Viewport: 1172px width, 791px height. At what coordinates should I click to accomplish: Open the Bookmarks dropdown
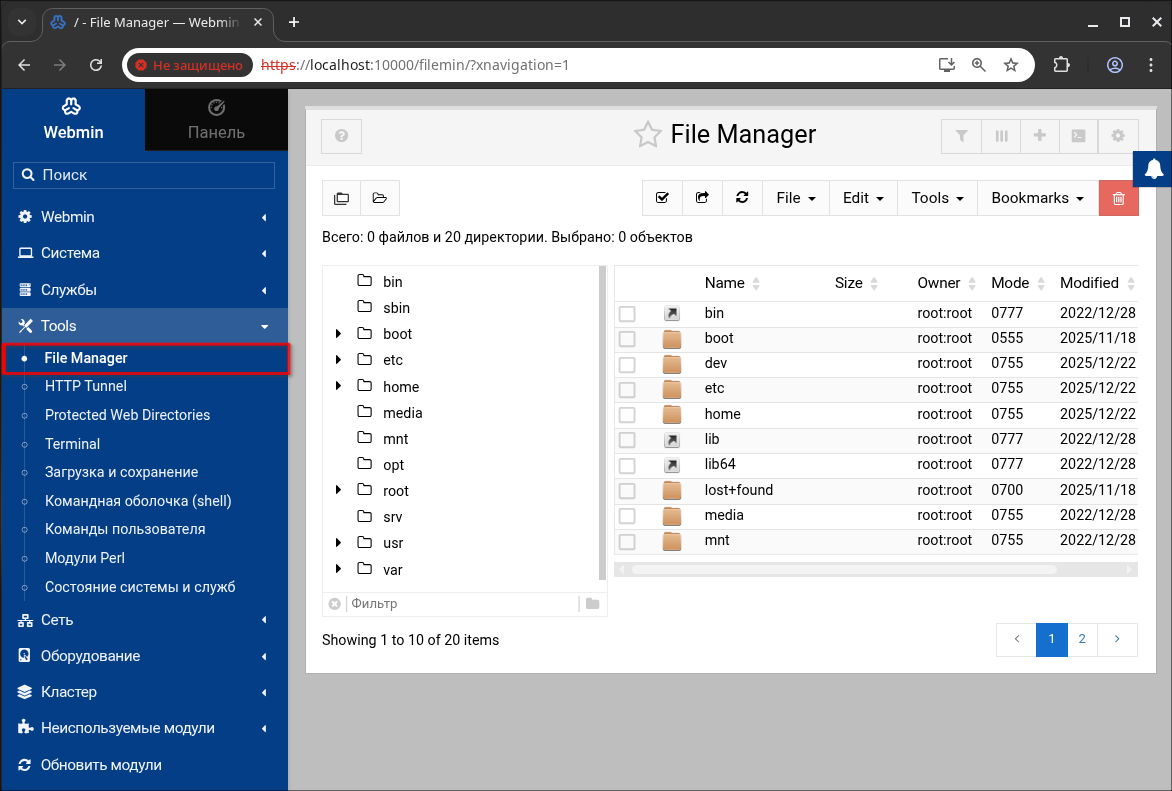(x=1037, y=198)
